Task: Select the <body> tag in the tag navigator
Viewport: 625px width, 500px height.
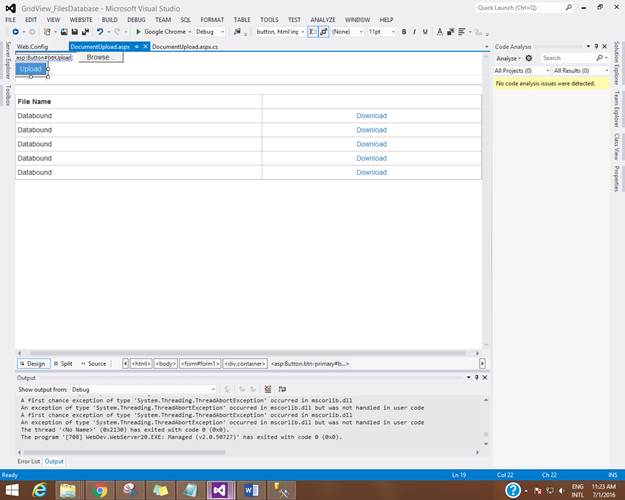Action: [x=166, y=364]
